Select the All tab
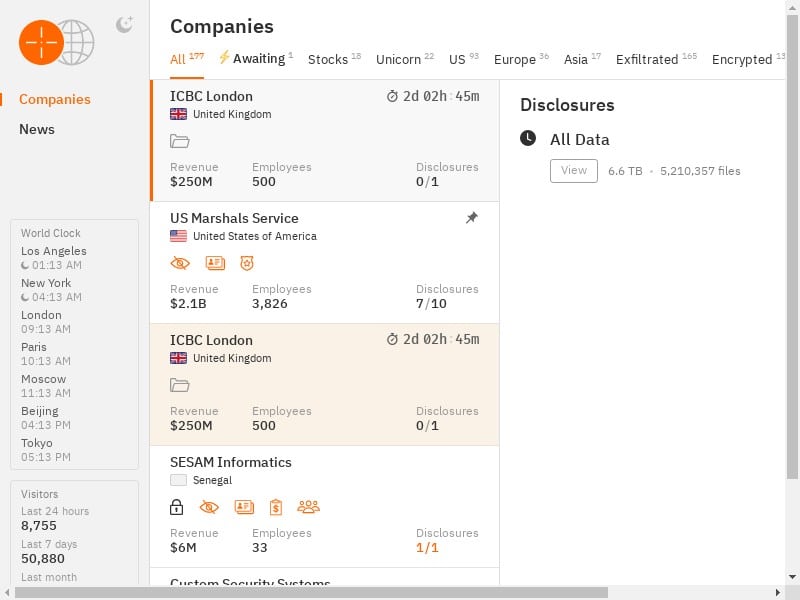This screenshot has height=600, width=800. pyautogui.click(x=187, y=59)
